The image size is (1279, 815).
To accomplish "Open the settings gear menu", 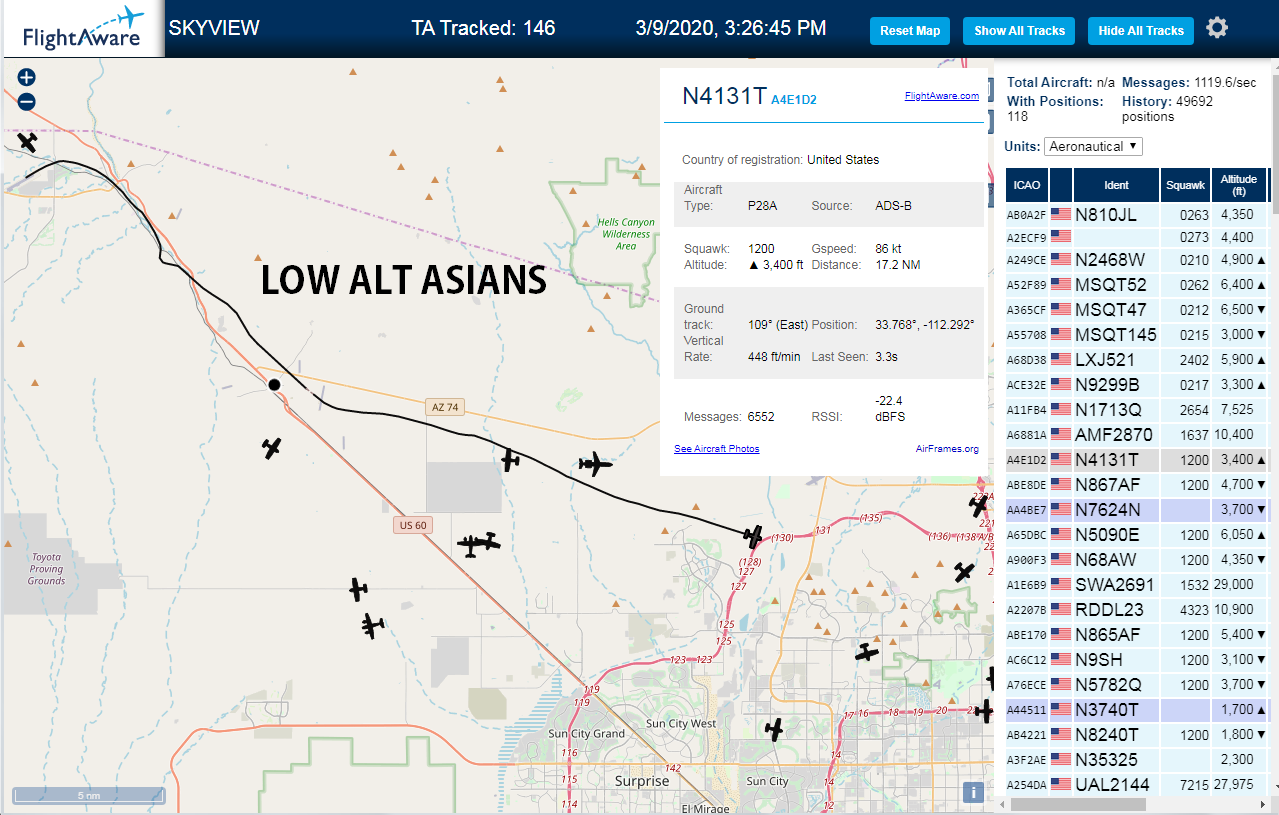I will 1217,28.
